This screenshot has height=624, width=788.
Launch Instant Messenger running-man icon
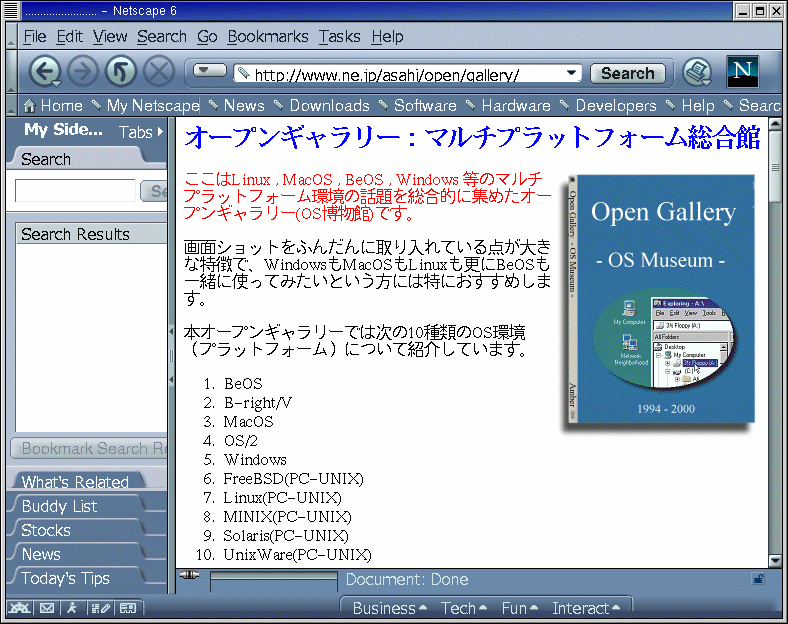tap(72, 608)
